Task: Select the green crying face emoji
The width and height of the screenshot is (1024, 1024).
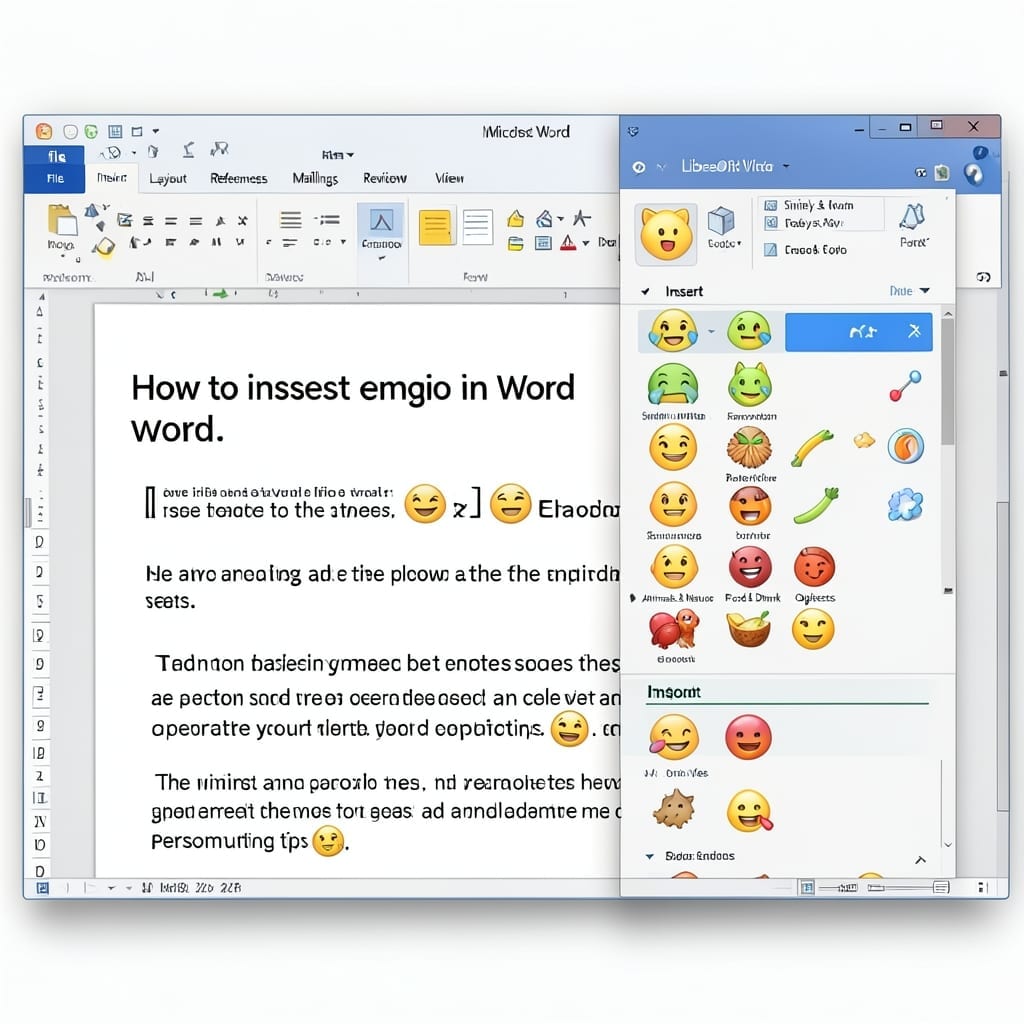Action: point(673,384)
